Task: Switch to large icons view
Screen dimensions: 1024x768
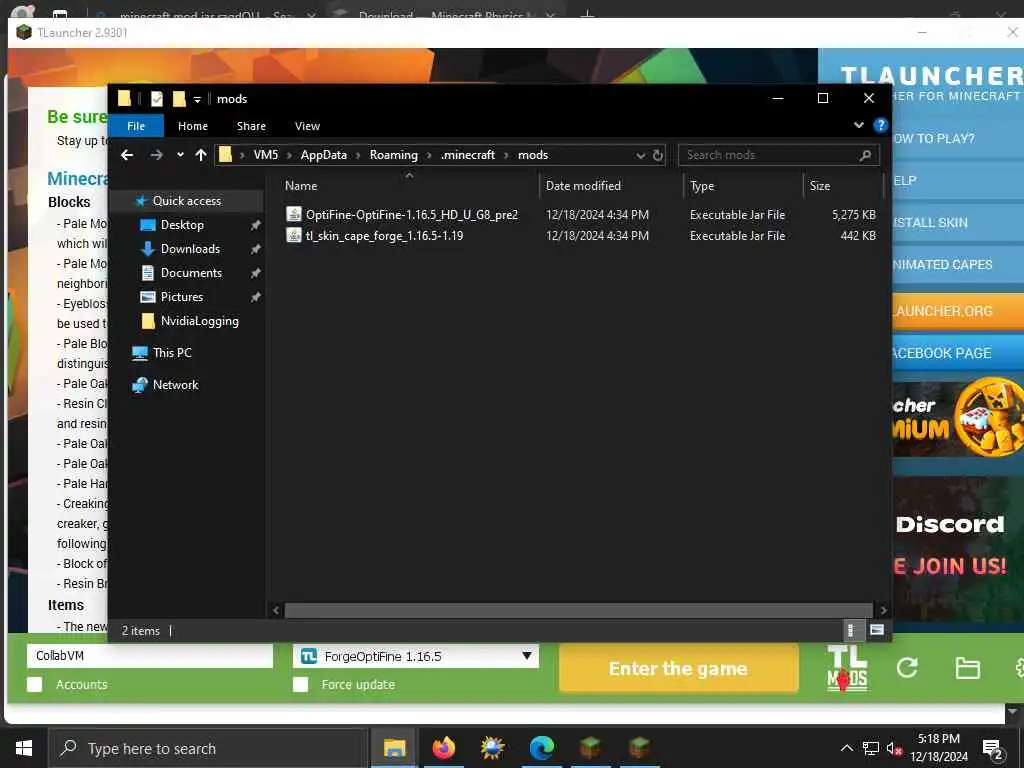Action: [x=876, y=630]
